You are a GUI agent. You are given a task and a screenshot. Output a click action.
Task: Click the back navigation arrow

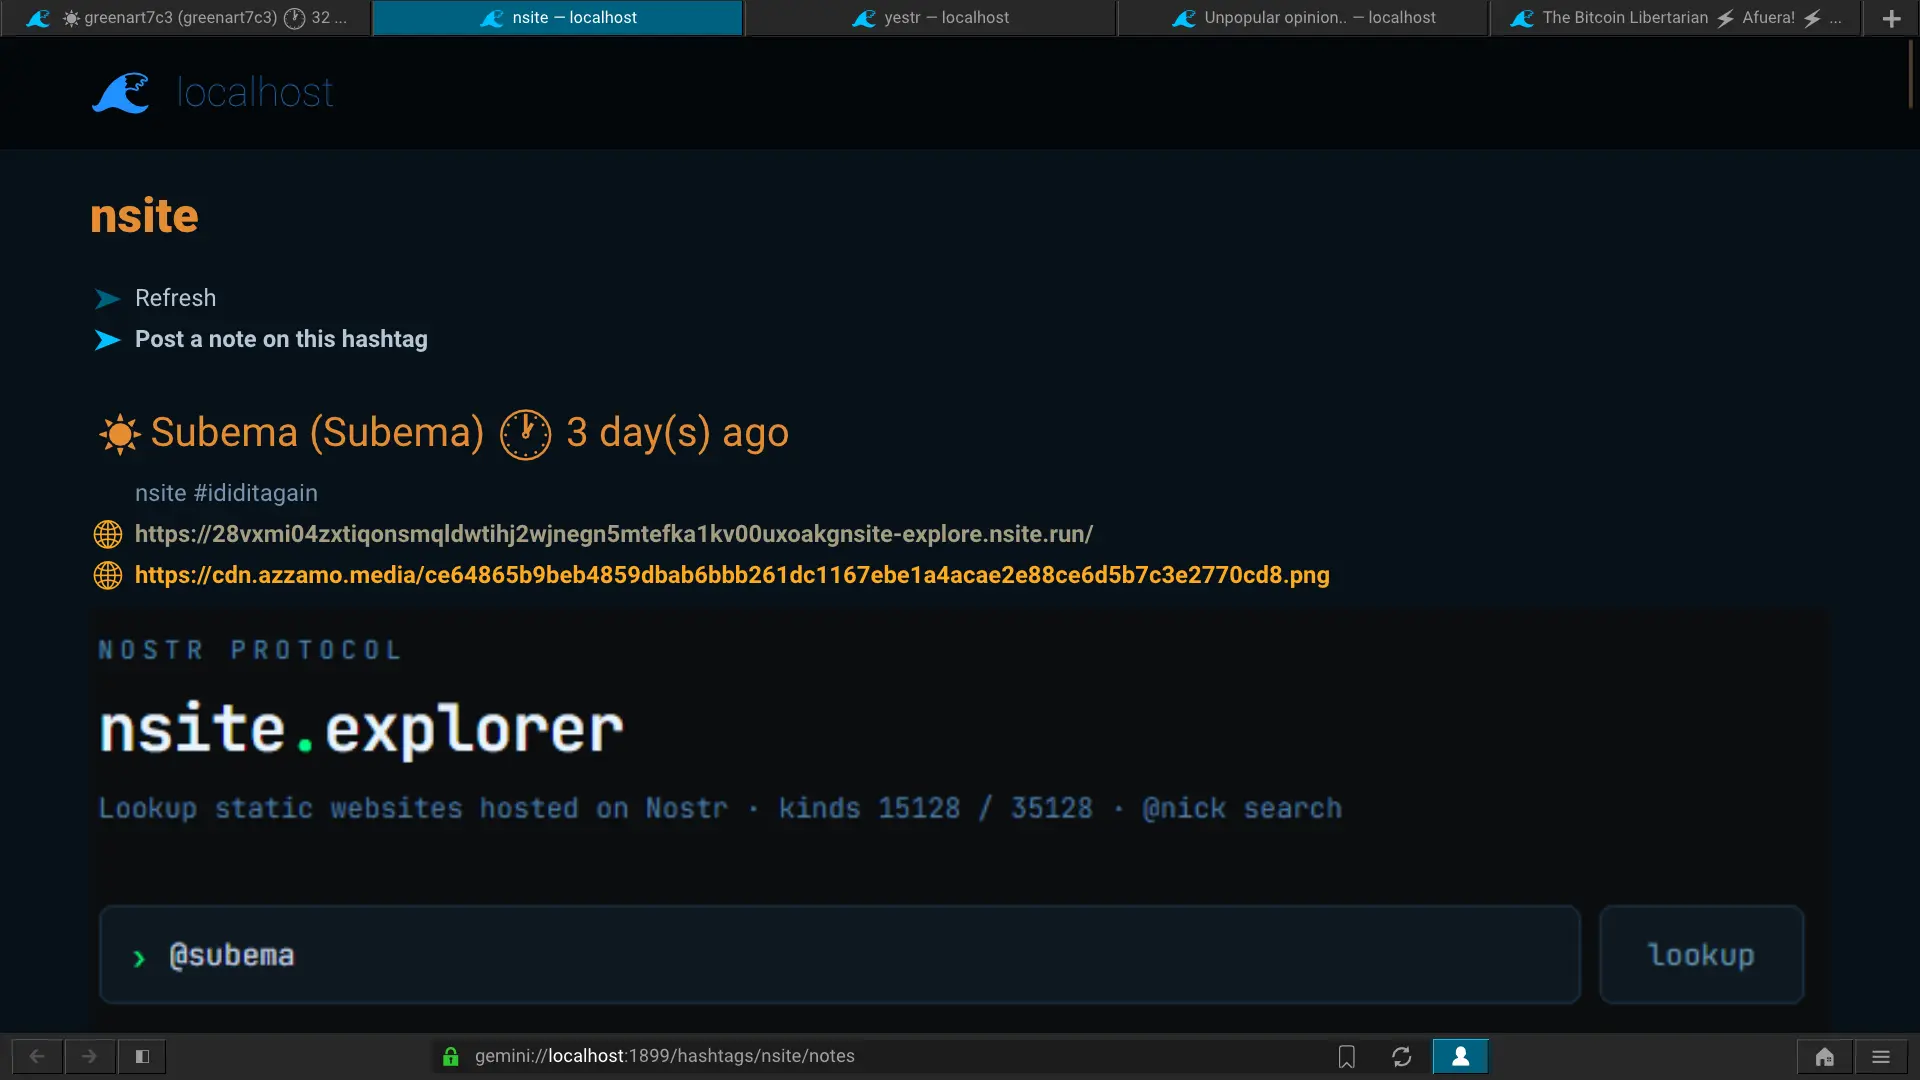click(x=37, y=1056)
